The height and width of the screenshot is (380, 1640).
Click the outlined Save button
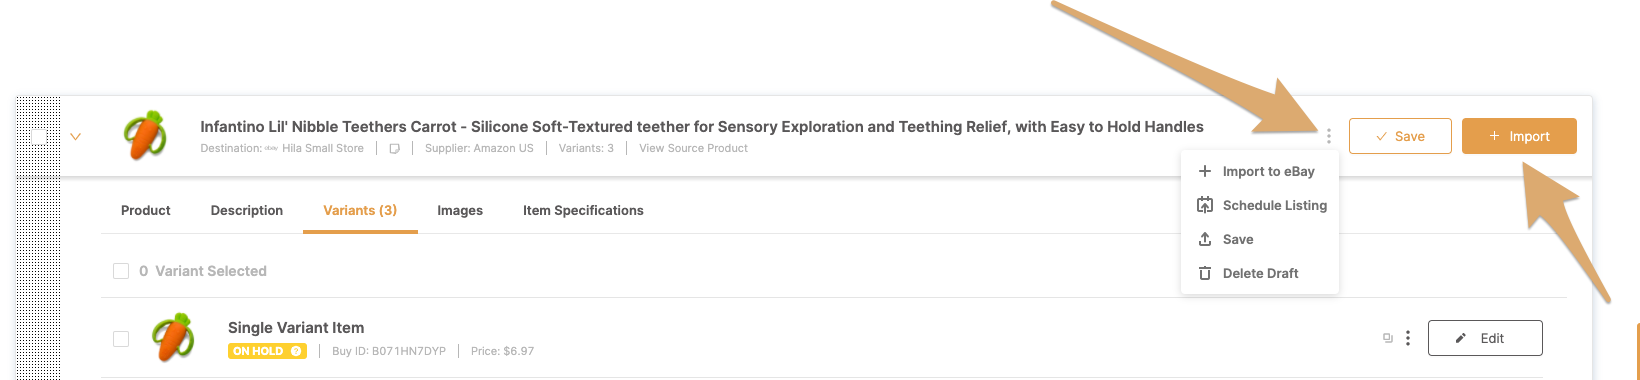tap(1400, 136)
